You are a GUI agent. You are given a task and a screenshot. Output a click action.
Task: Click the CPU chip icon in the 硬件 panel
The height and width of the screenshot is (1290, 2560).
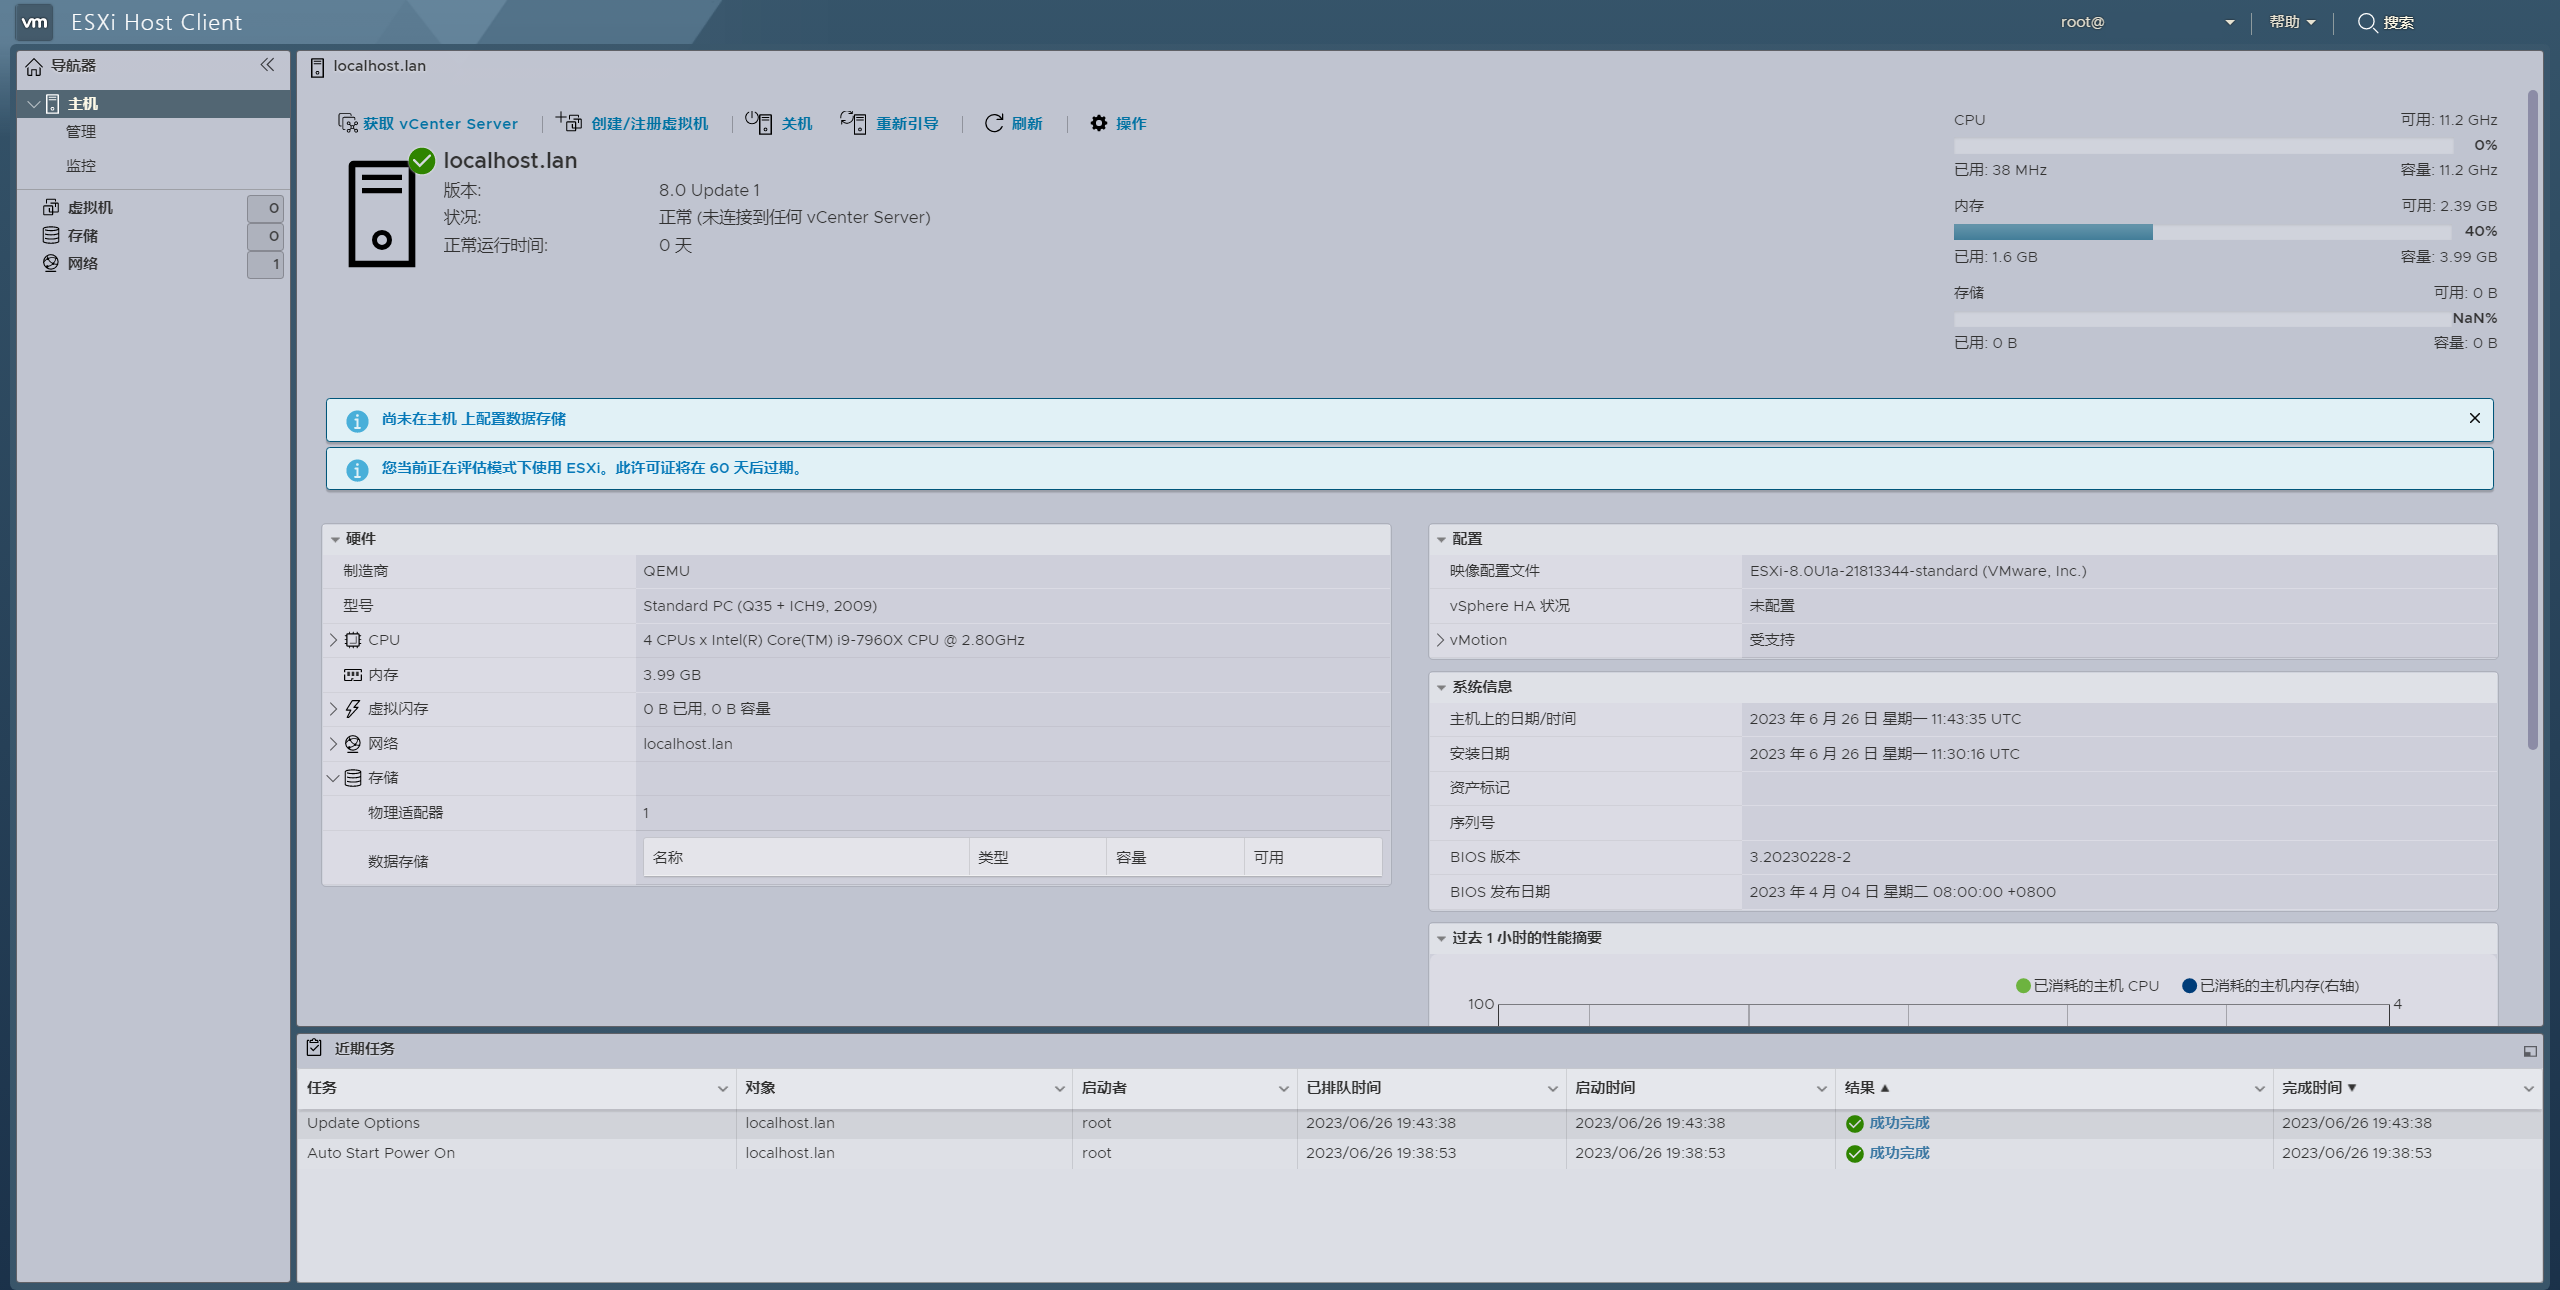pyautogui.click(x=353, y=640)
